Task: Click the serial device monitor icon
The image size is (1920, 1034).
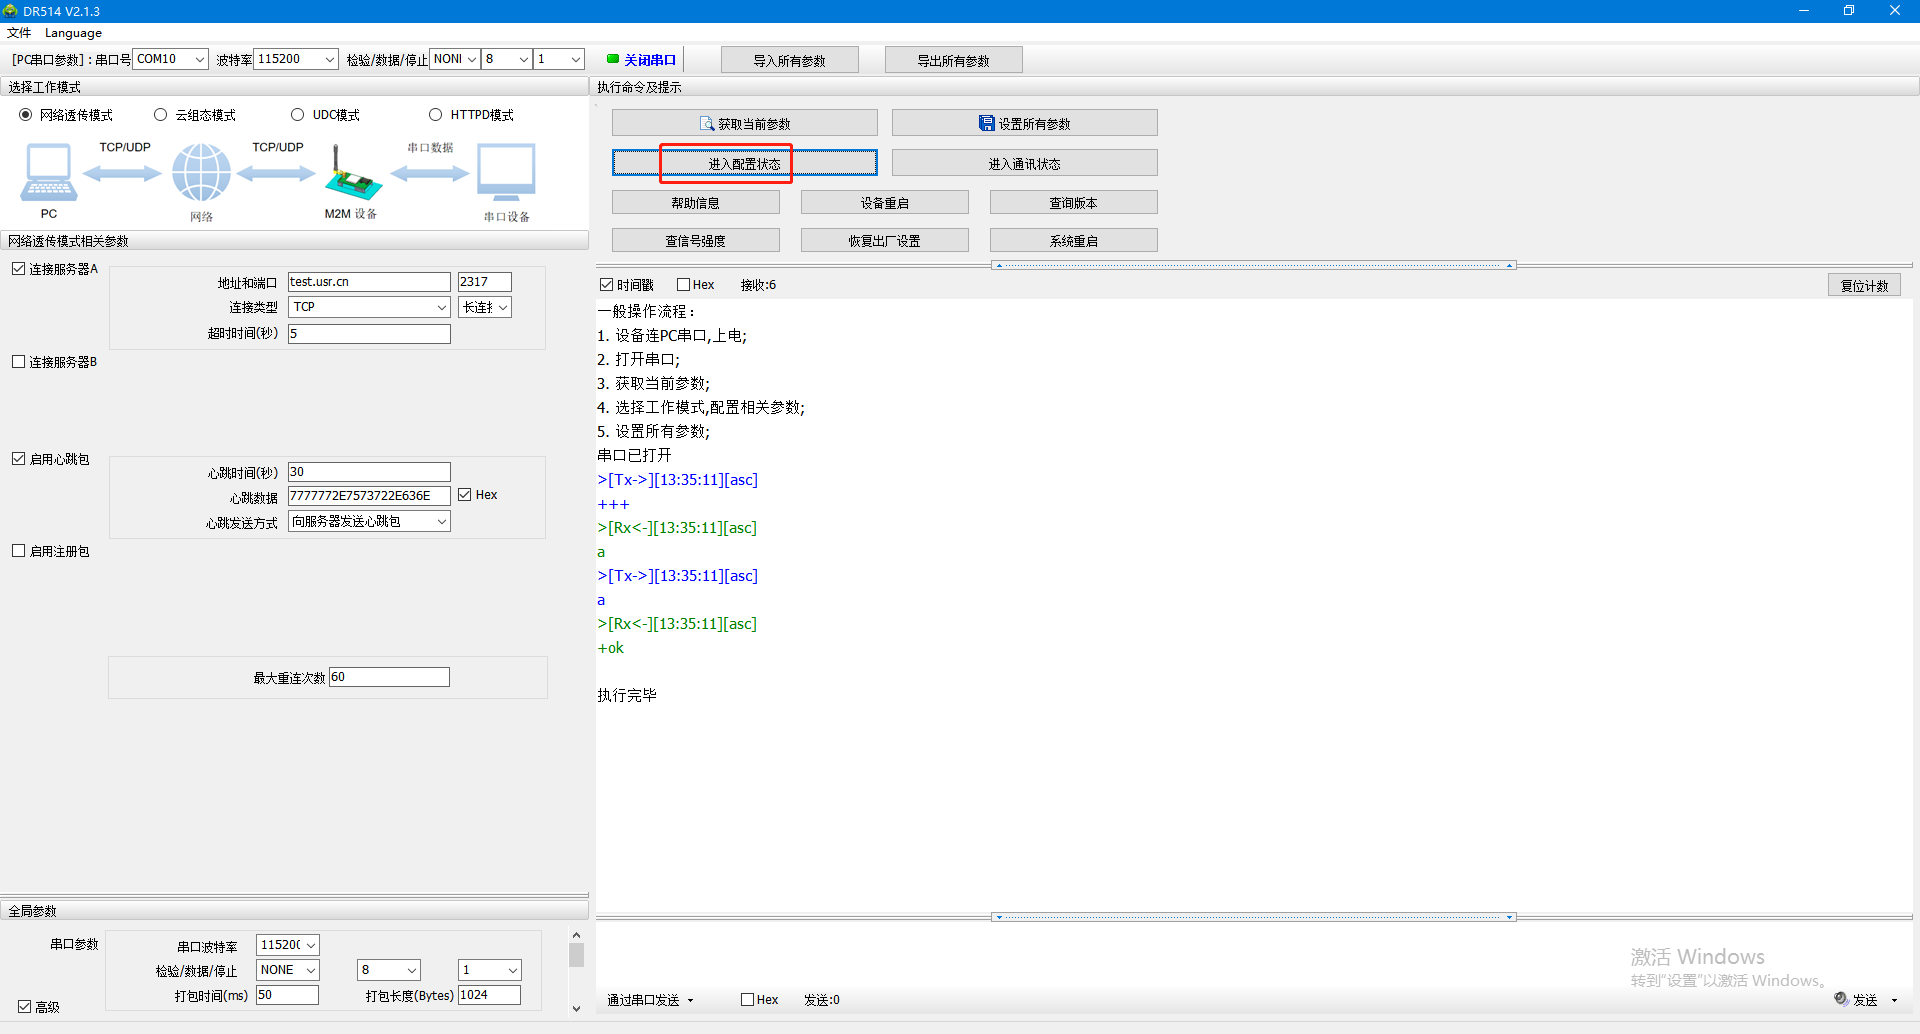Action: click(x=506, y=173)
